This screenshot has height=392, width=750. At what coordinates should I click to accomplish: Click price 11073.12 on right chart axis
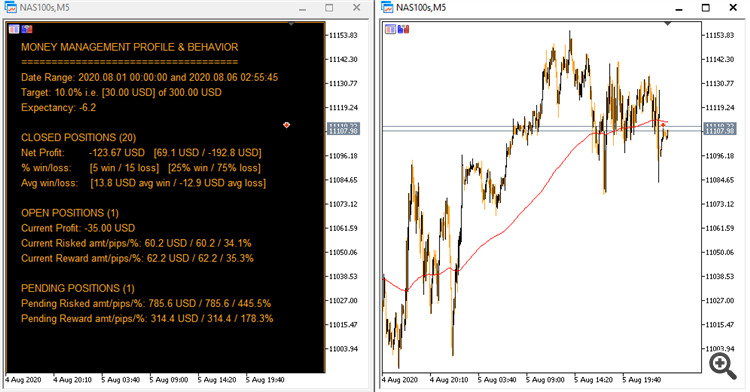[720, 204]
